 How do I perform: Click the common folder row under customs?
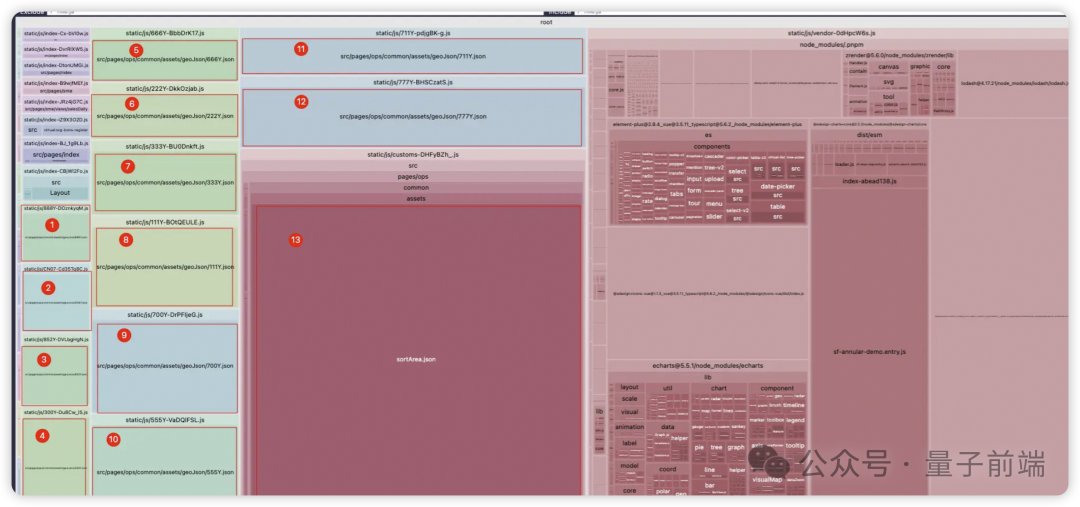[x=415, y=187]
